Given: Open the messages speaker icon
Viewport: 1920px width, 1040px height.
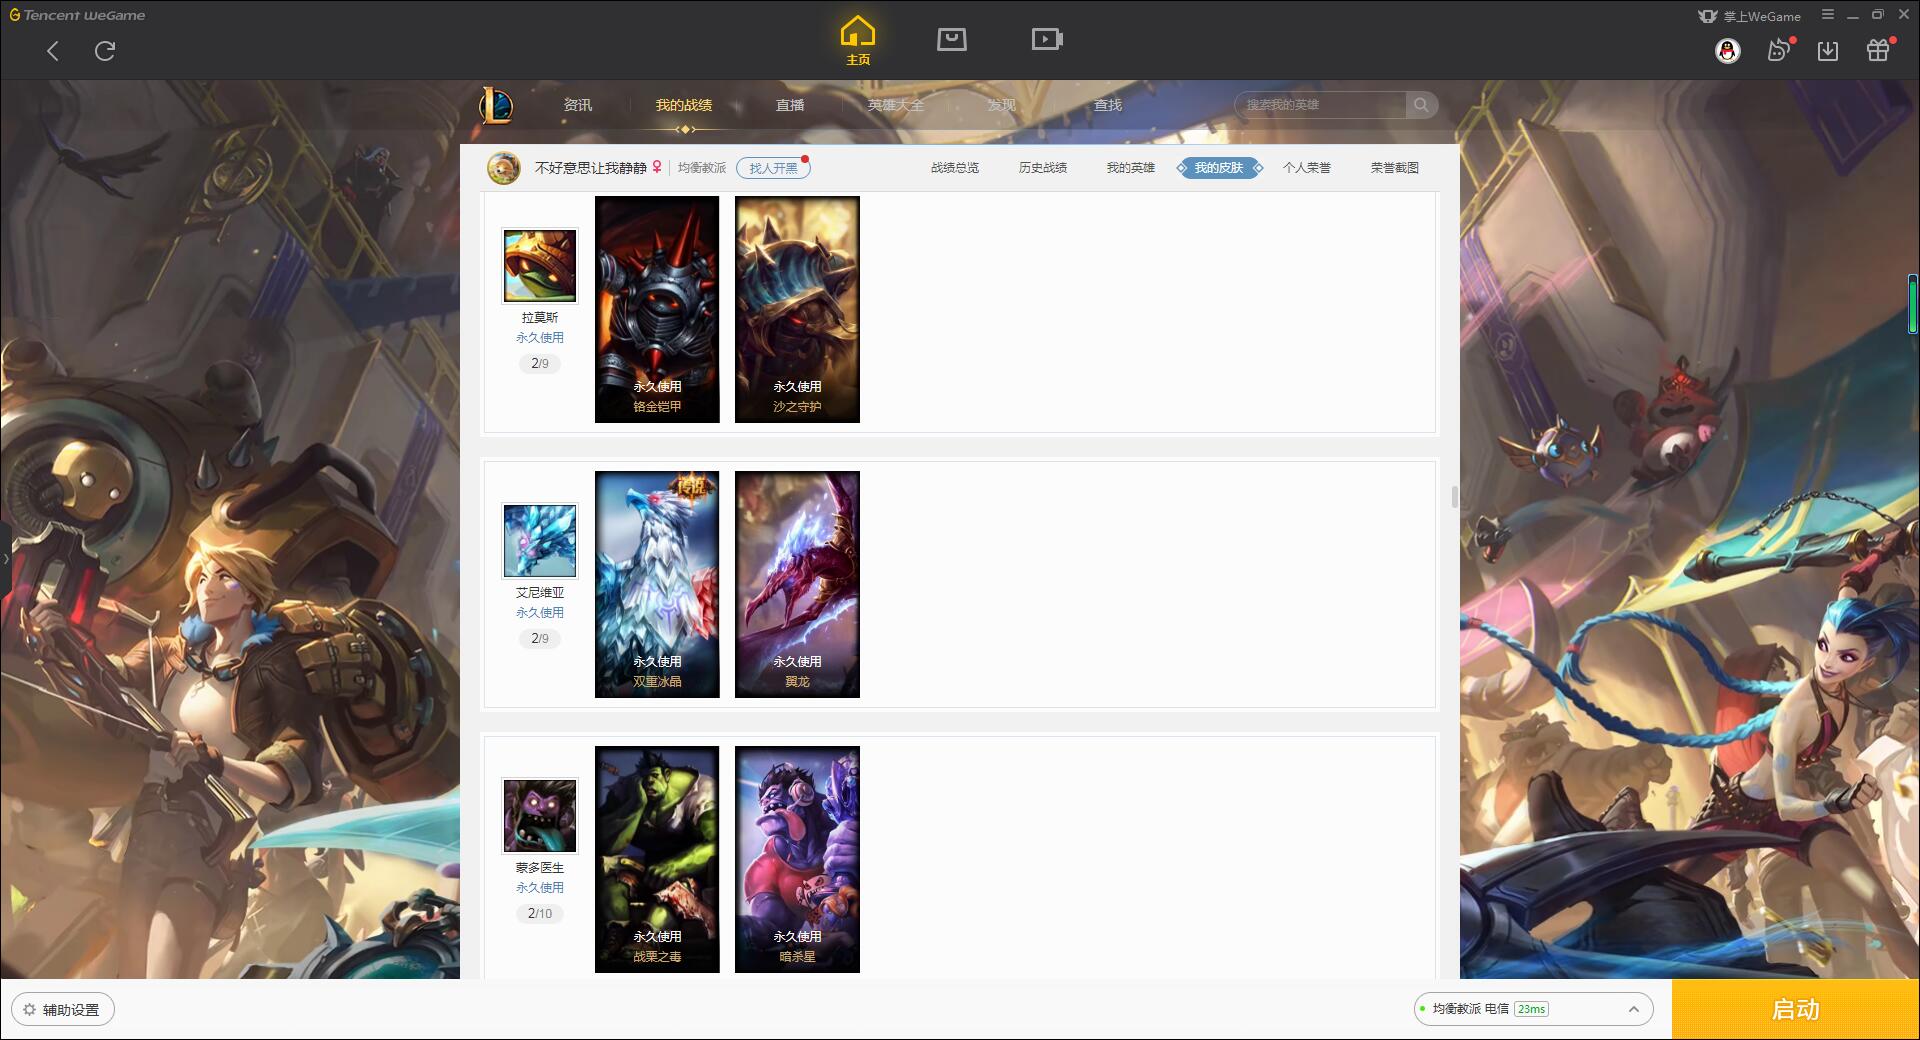Looking at the screenshot, I should tap(1779, 50).
